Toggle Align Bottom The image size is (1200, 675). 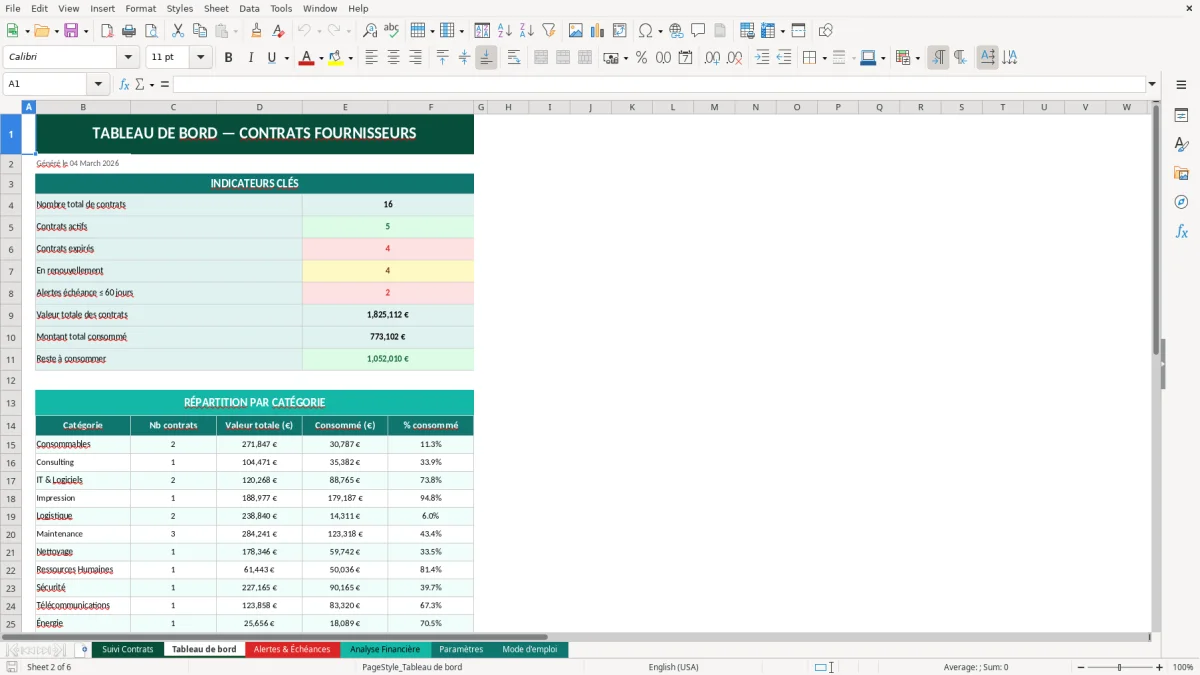pyautogui.click(x=486, y=58)
